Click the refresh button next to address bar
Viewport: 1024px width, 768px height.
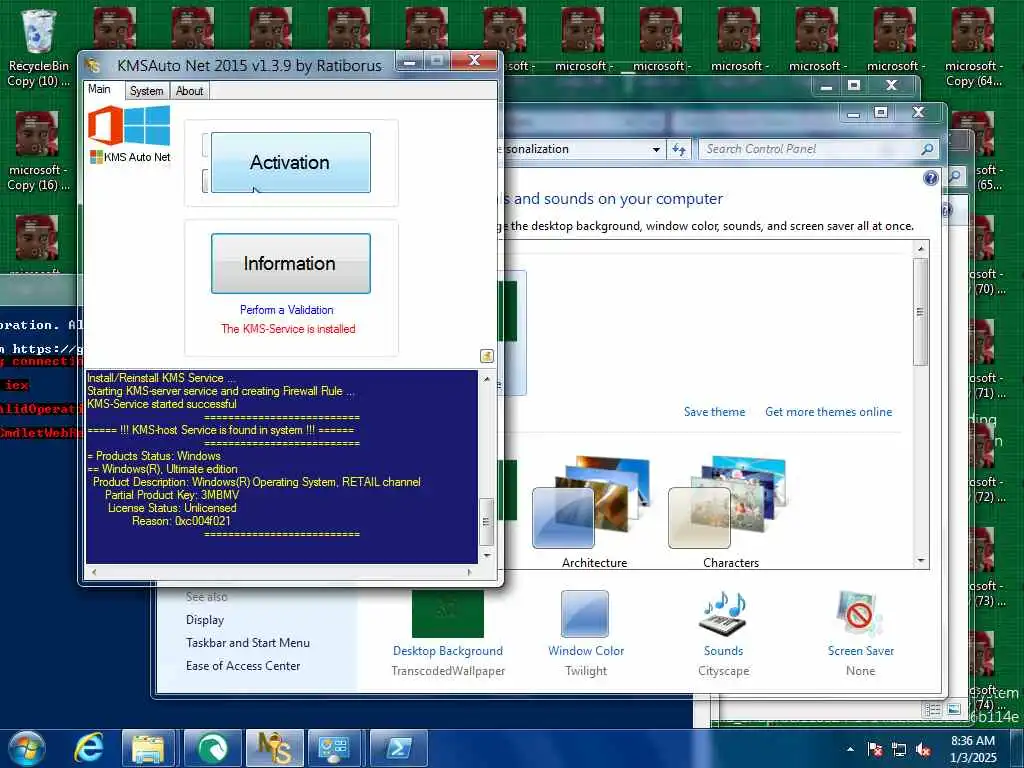pyautogui.click(x=679, y=150)
